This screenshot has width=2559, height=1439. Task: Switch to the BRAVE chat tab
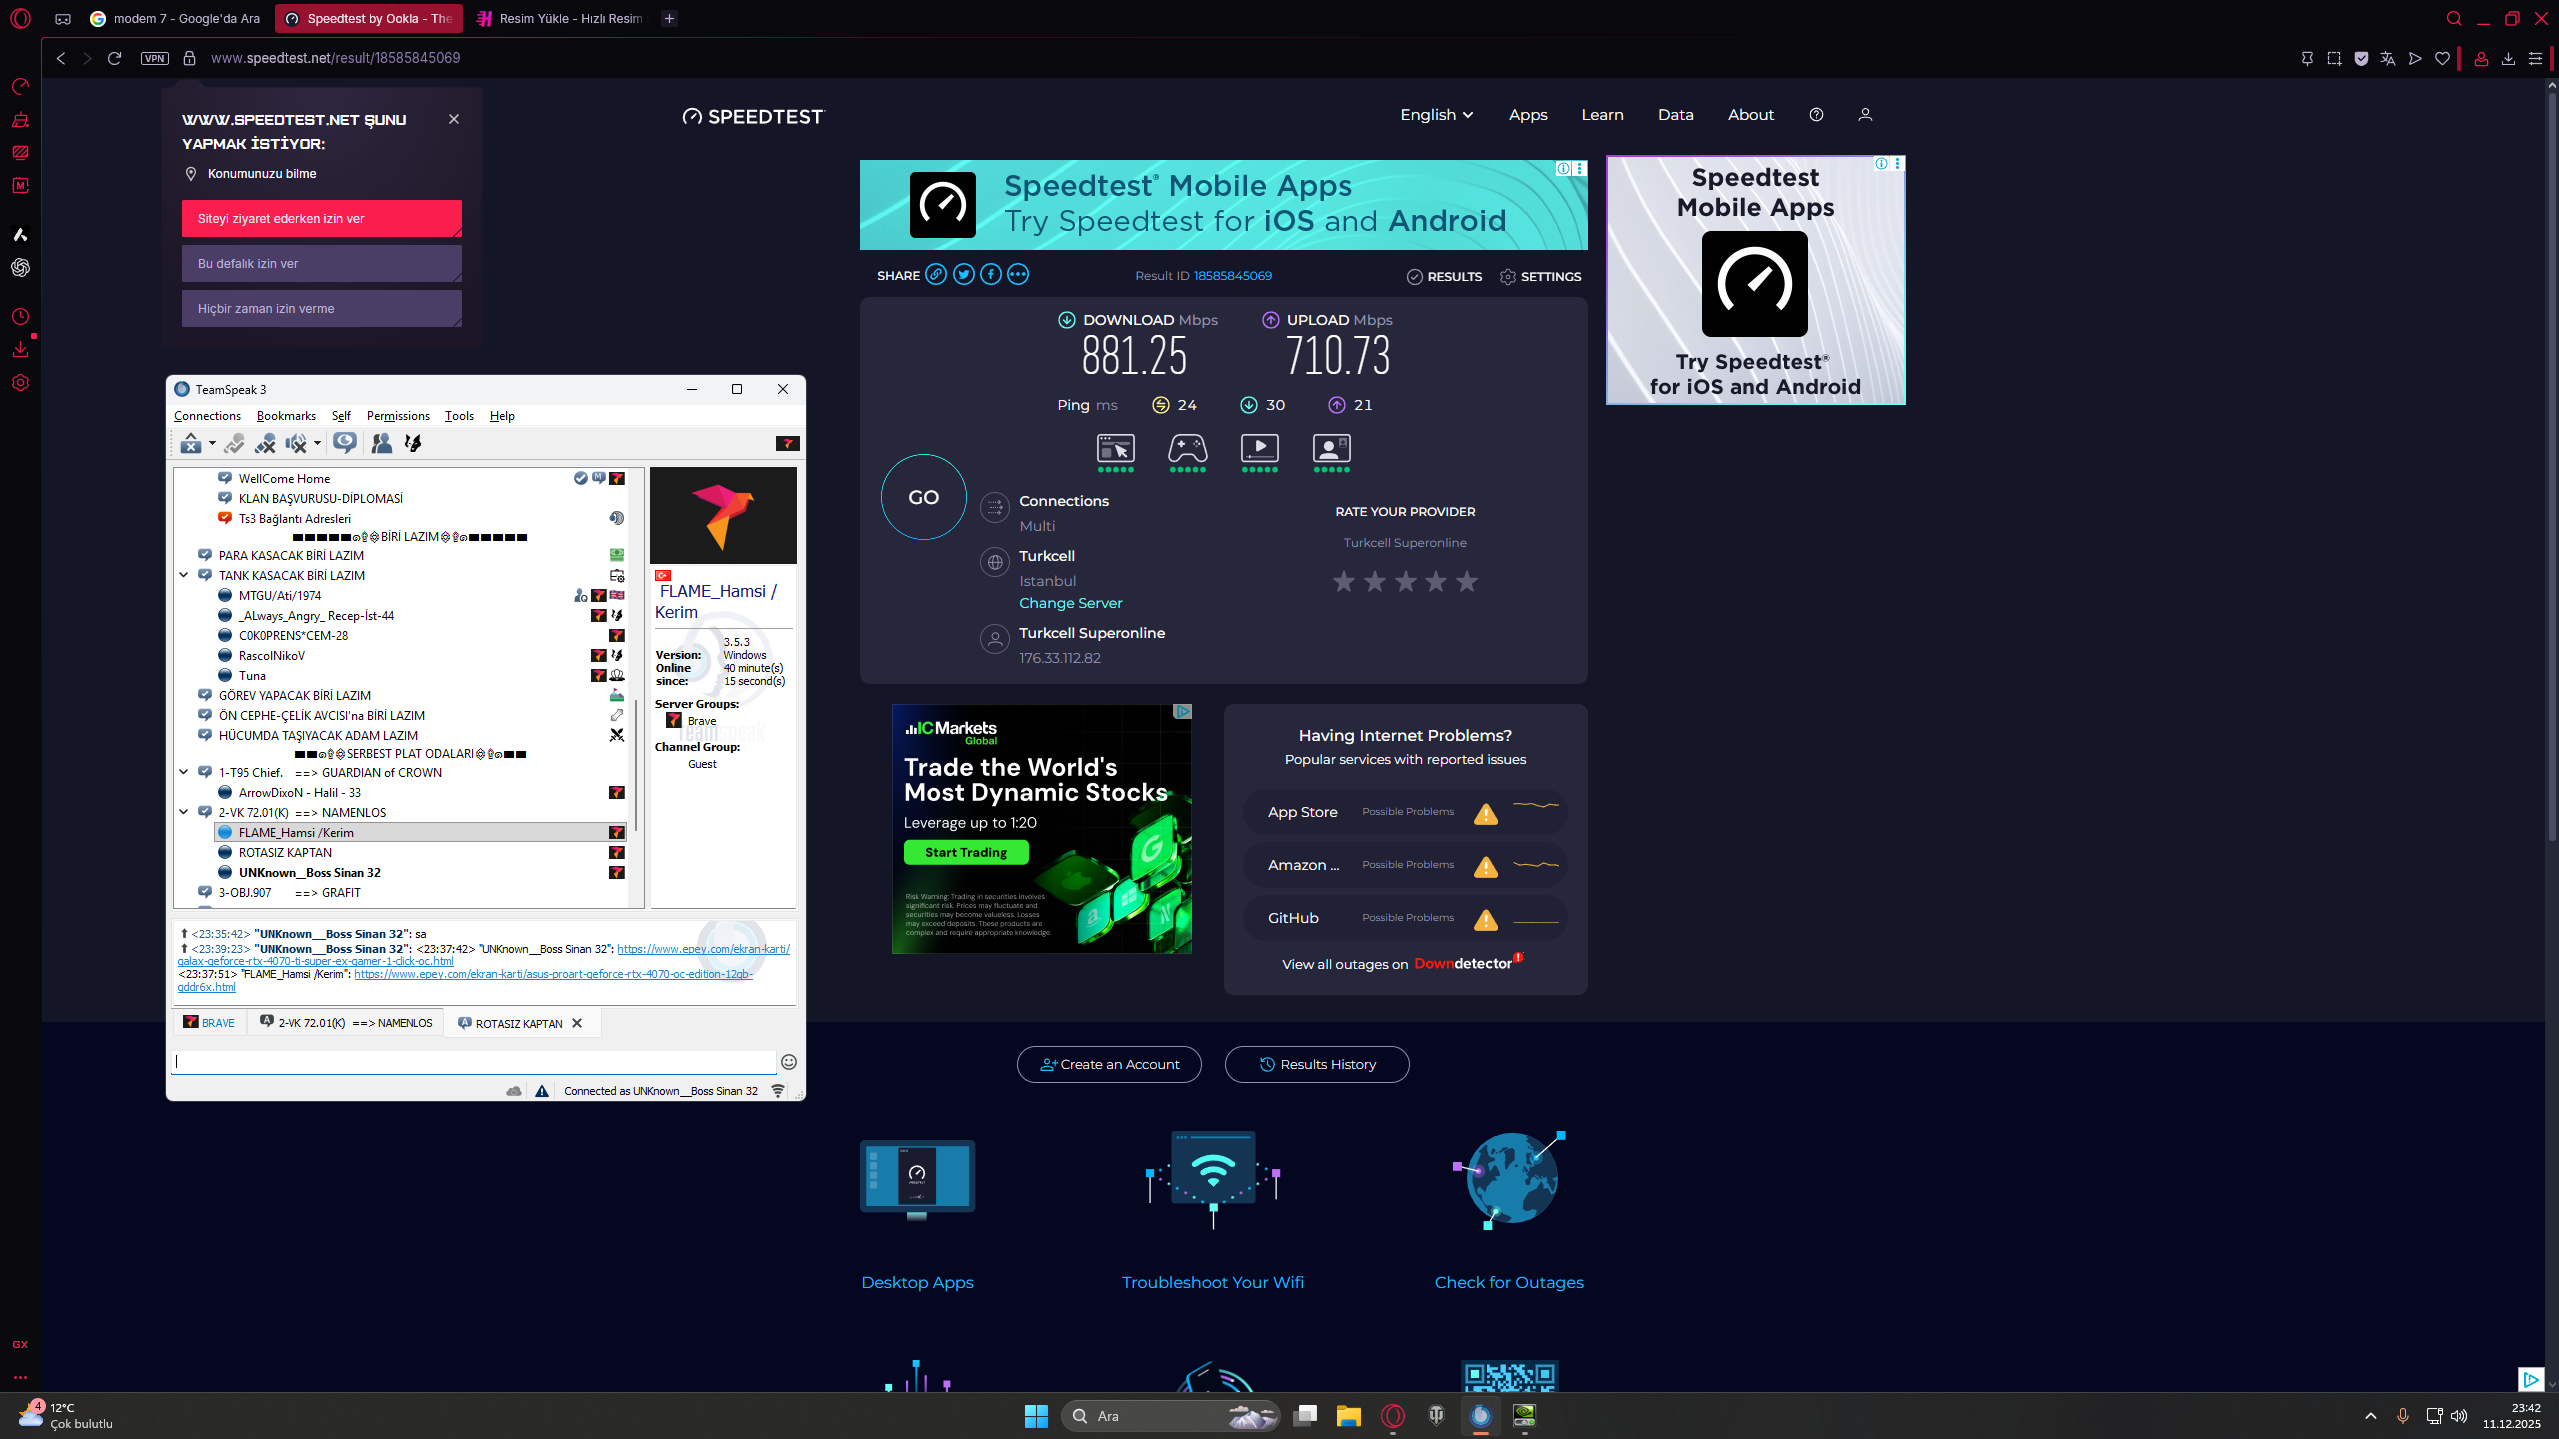209,1023
